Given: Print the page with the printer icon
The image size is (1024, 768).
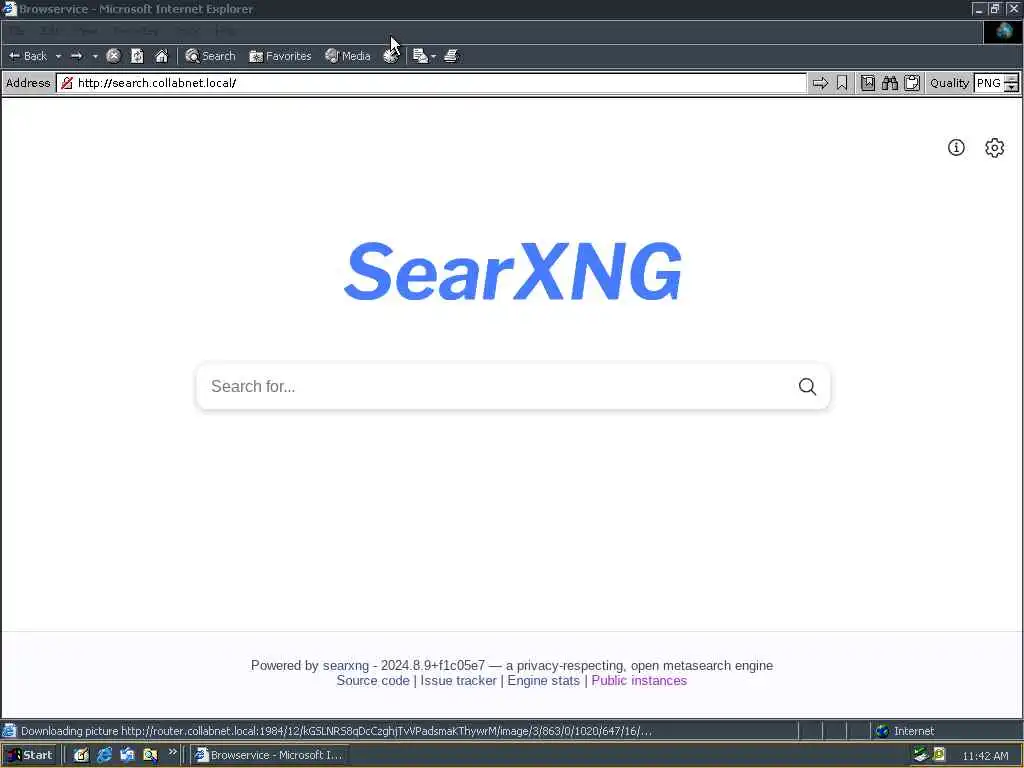Looking at the screenshot, I should (451, 56).
